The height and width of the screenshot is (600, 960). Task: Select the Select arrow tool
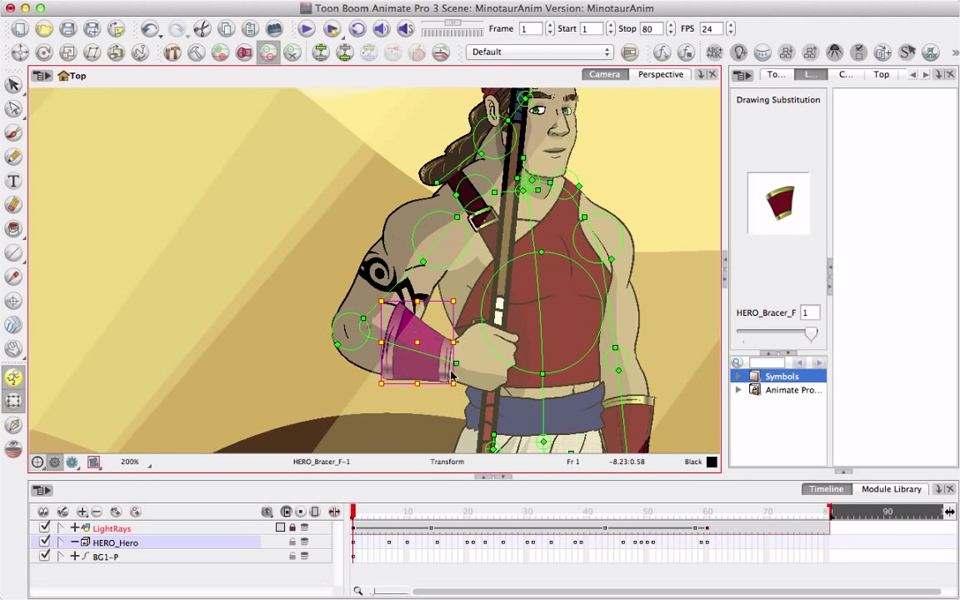pos(13,84)
